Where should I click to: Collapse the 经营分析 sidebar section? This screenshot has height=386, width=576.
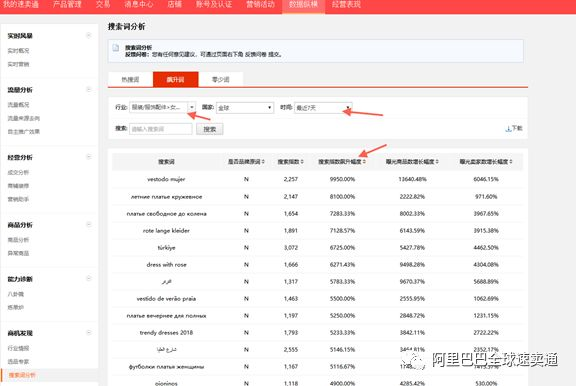tap(89, 157)
